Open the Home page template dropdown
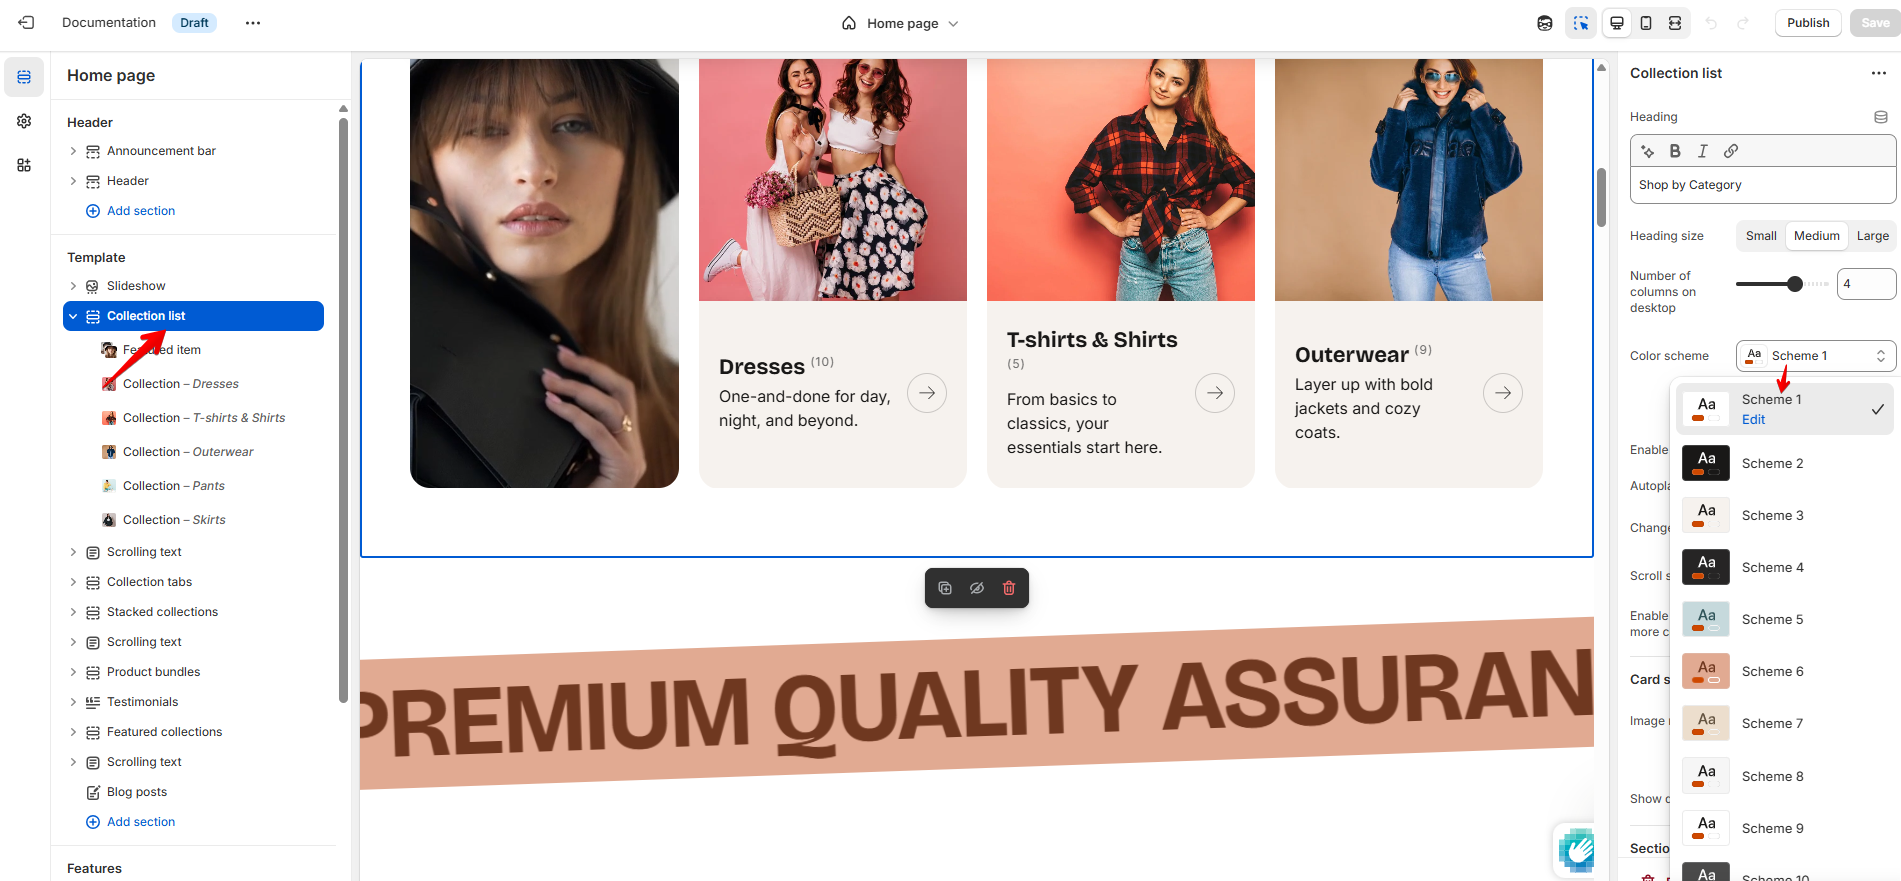1901x881 pixels. pos(900,23)
